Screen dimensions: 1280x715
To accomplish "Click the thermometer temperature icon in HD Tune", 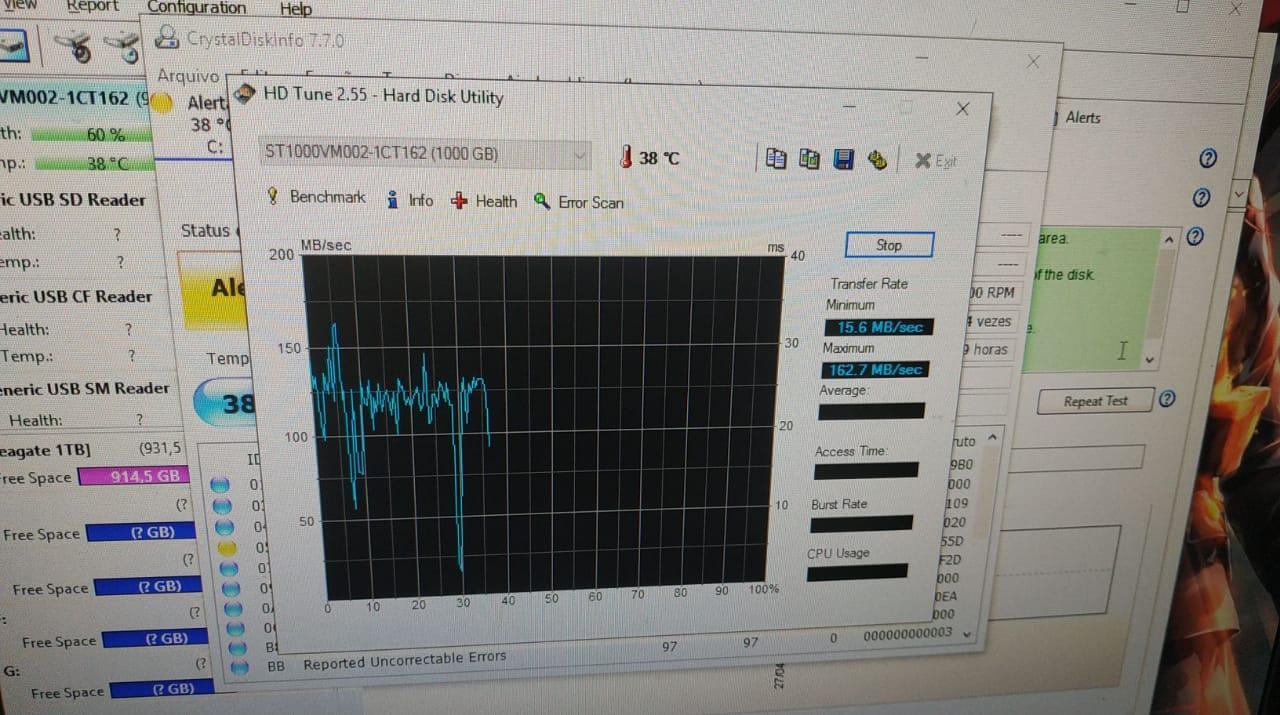I will [626, 157].
